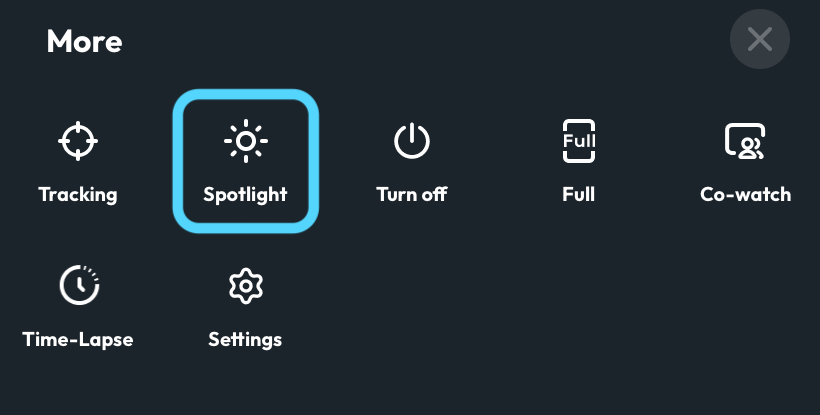Click people silhouette in Co-watch icon
The width and height of the screenshot is (820, 415).
pyautogui.click(x=751, y=148)
